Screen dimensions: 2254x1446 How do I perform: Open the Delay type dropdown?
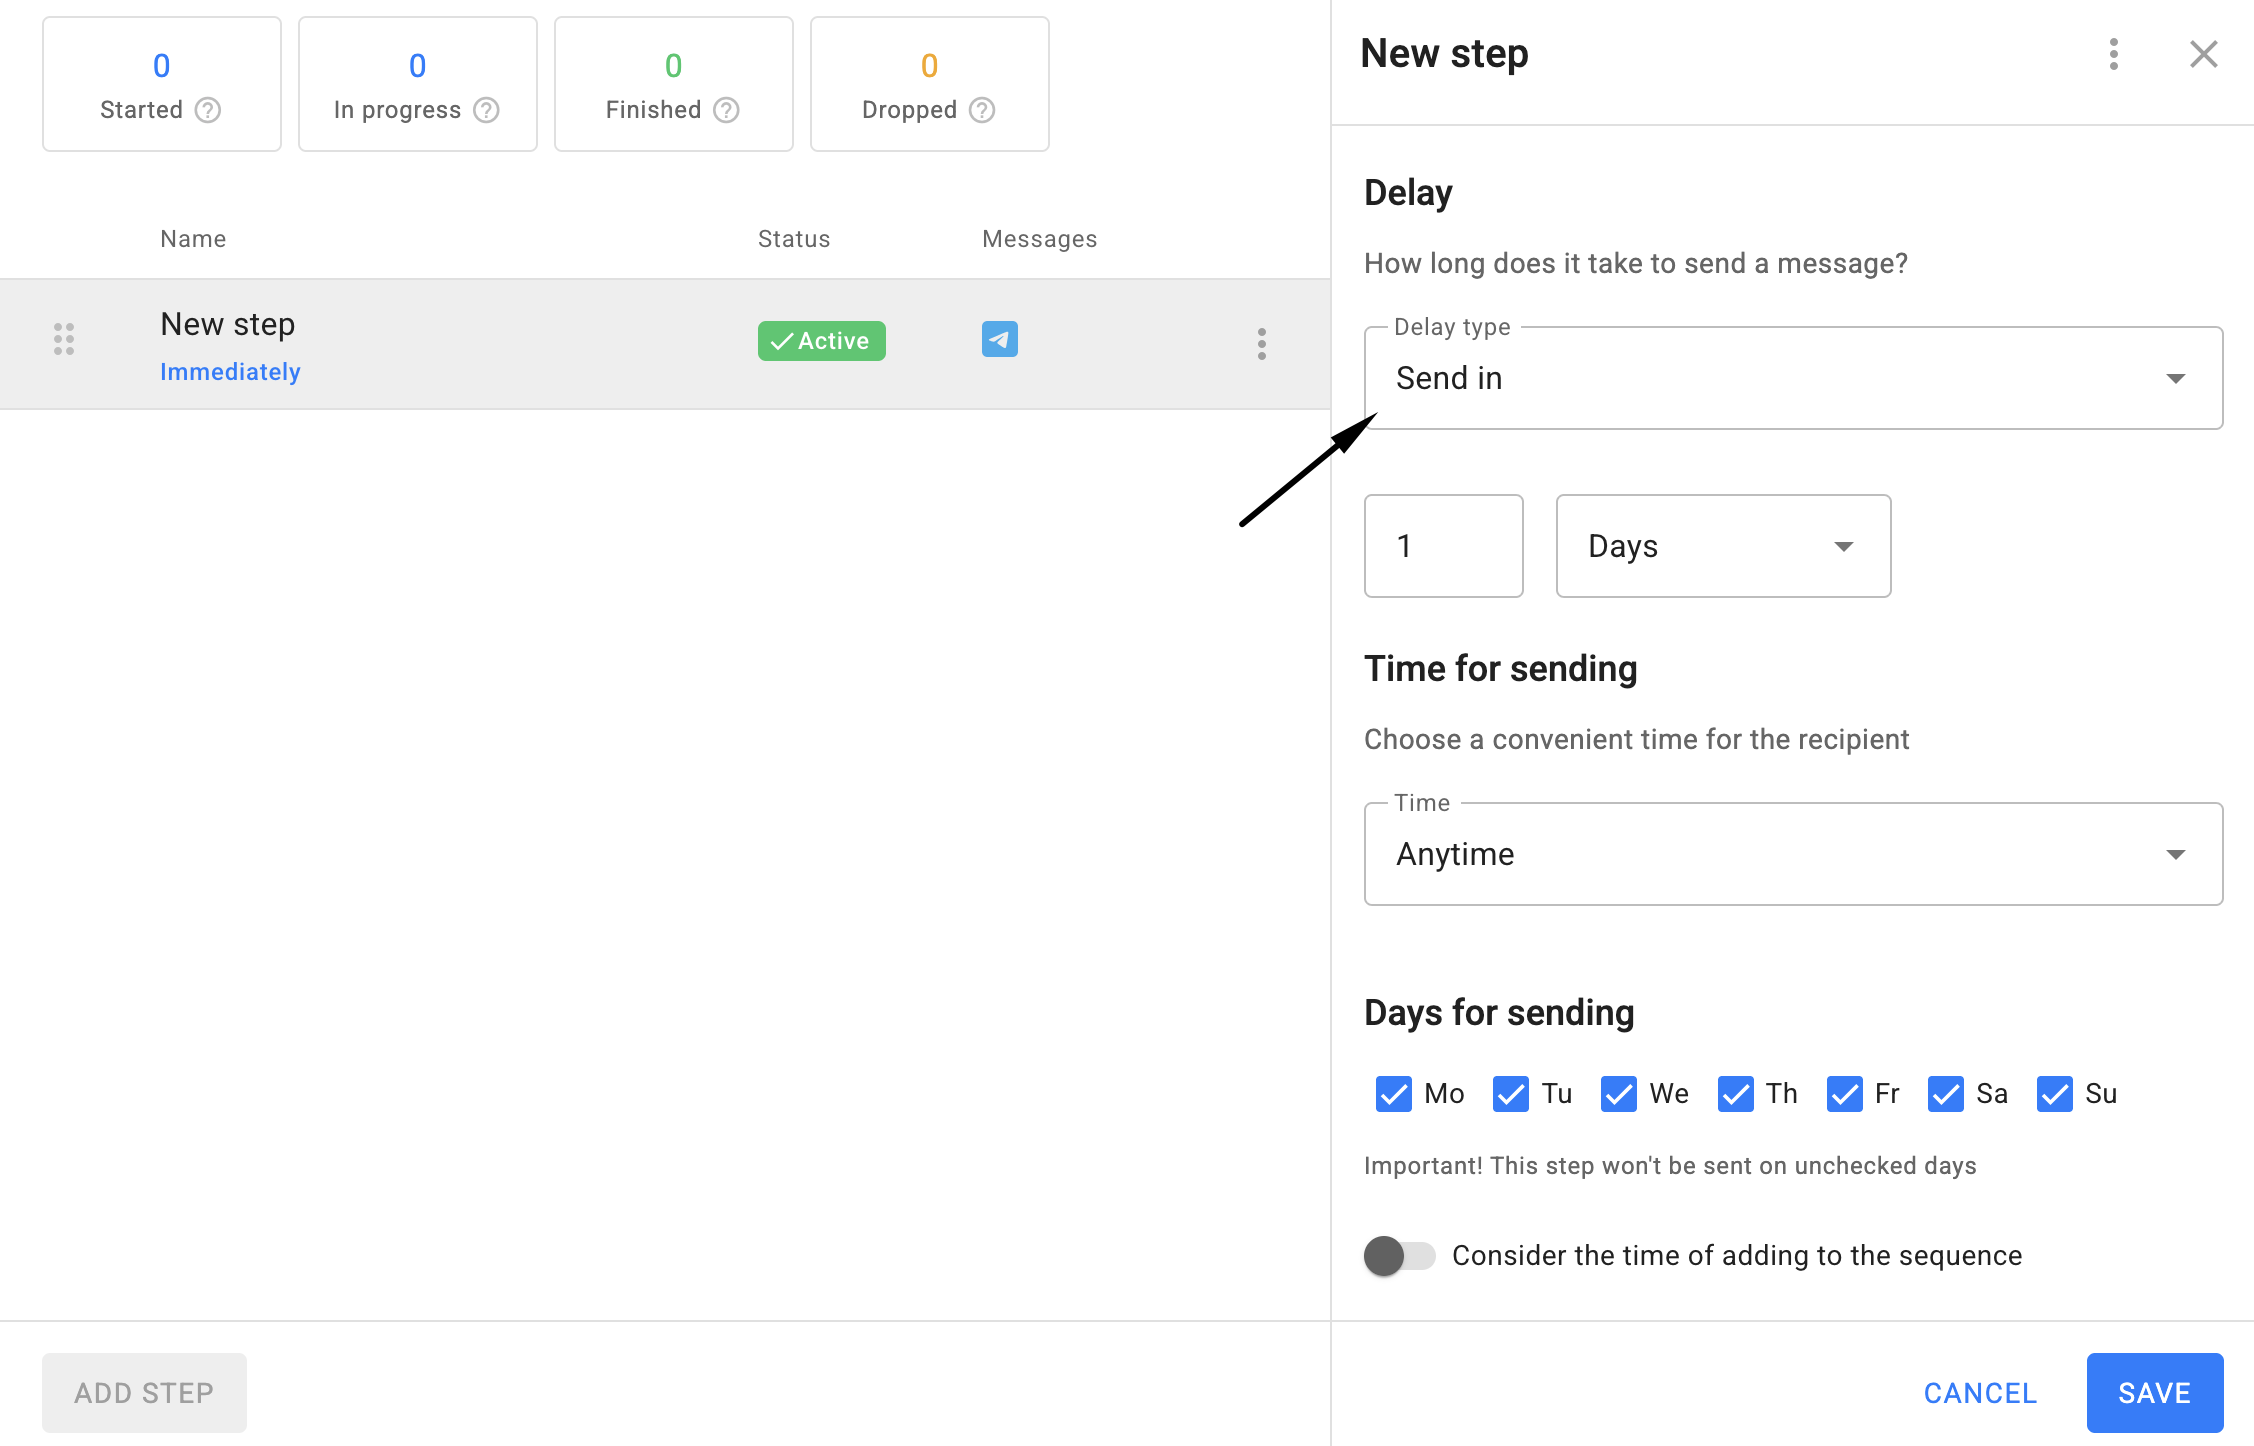click(x=1792, y=379)
